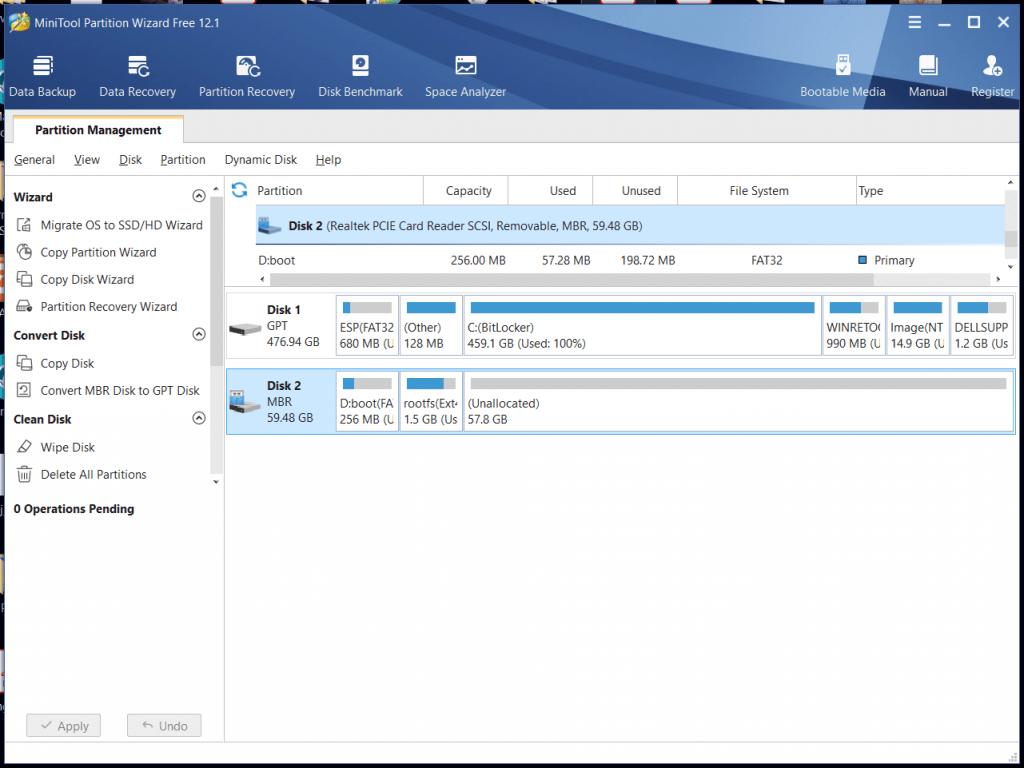Screen dimensions: 1024x768
Task: Open the Partition menu
Action: 183,160
